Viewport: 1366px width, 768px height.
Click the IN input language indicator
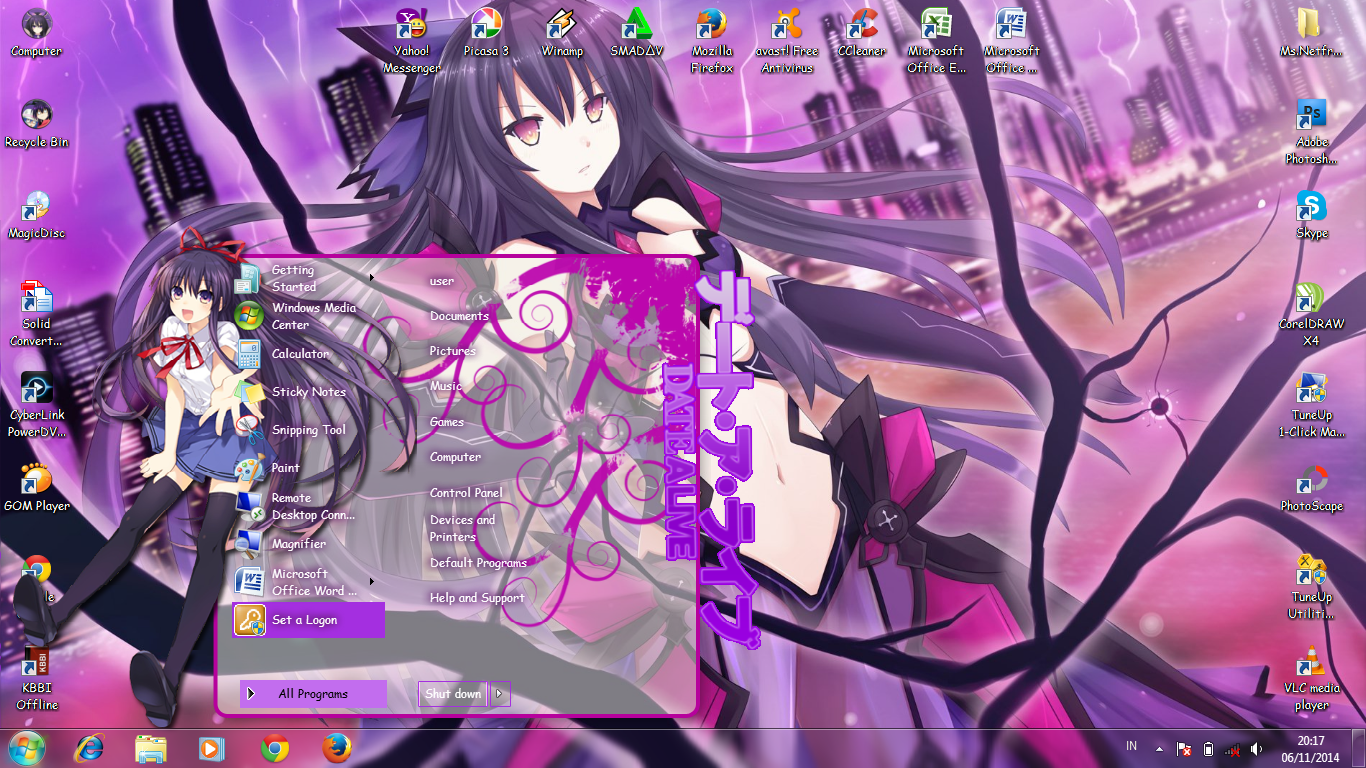1132,746
